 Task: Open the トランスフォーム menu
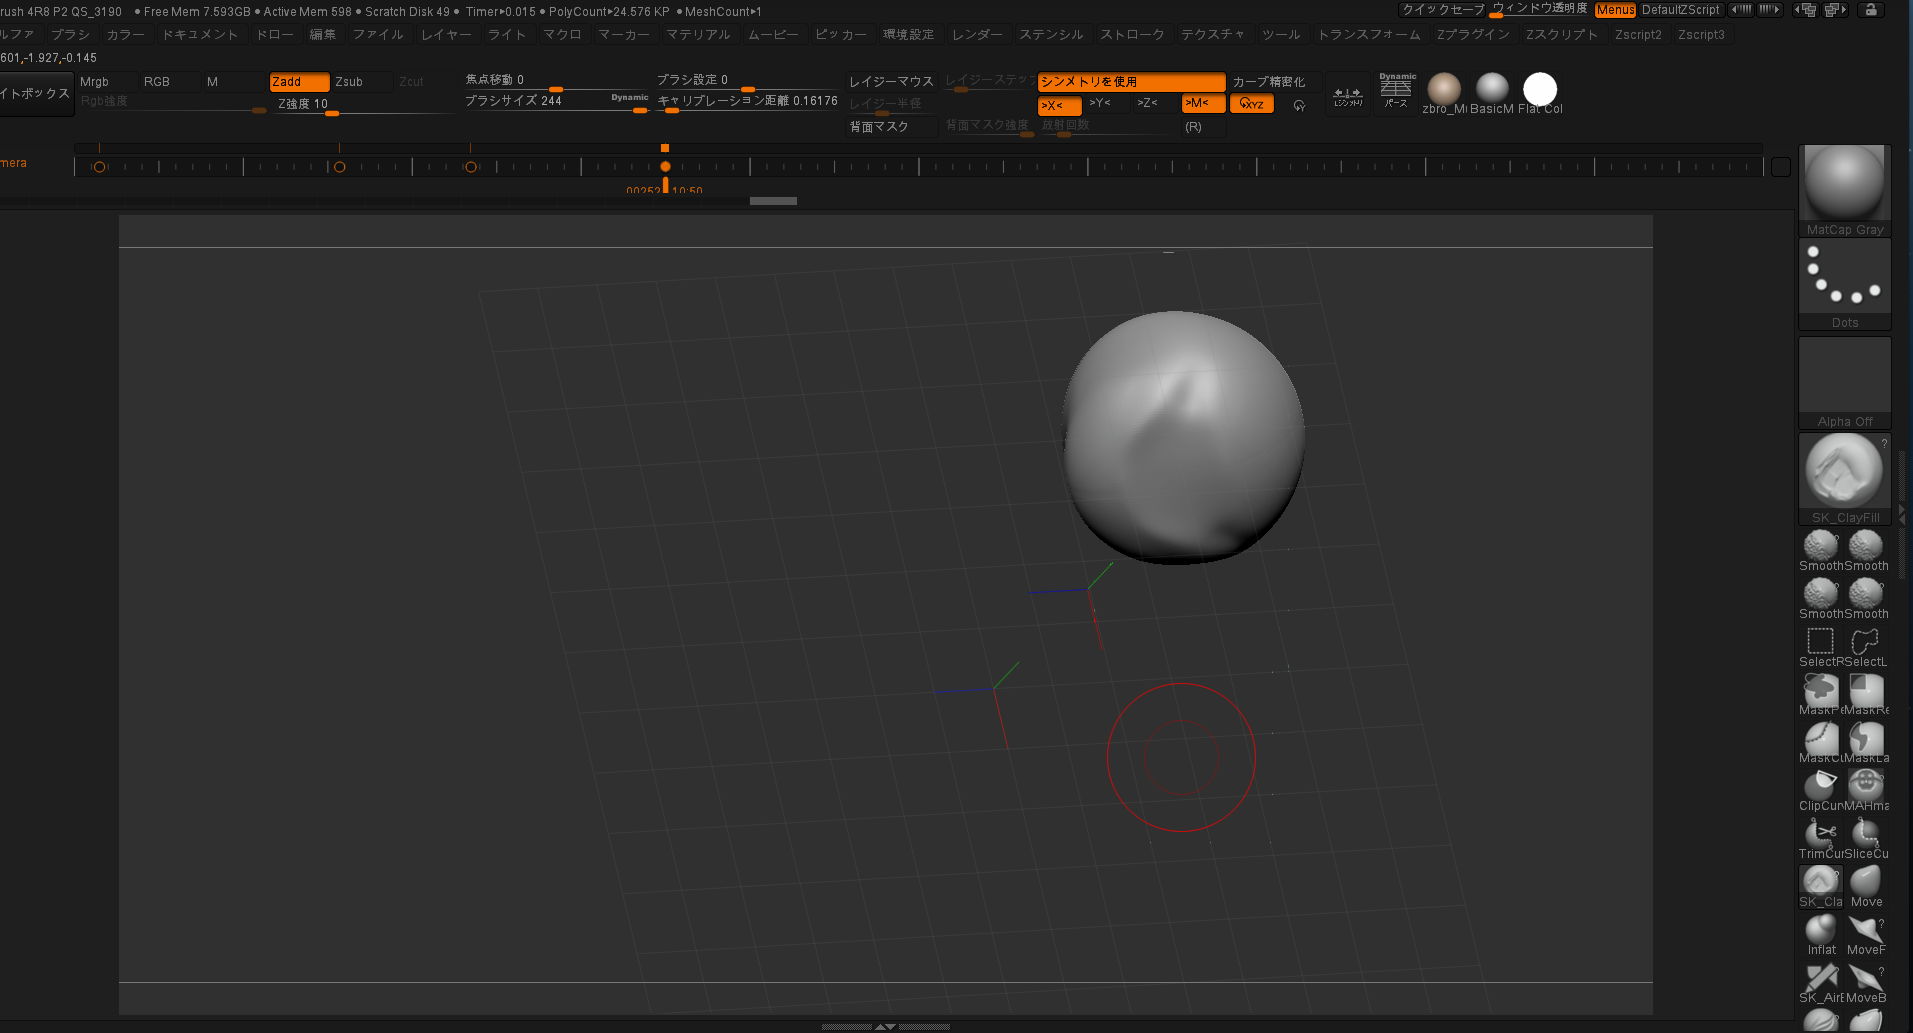coord(1369,35)
